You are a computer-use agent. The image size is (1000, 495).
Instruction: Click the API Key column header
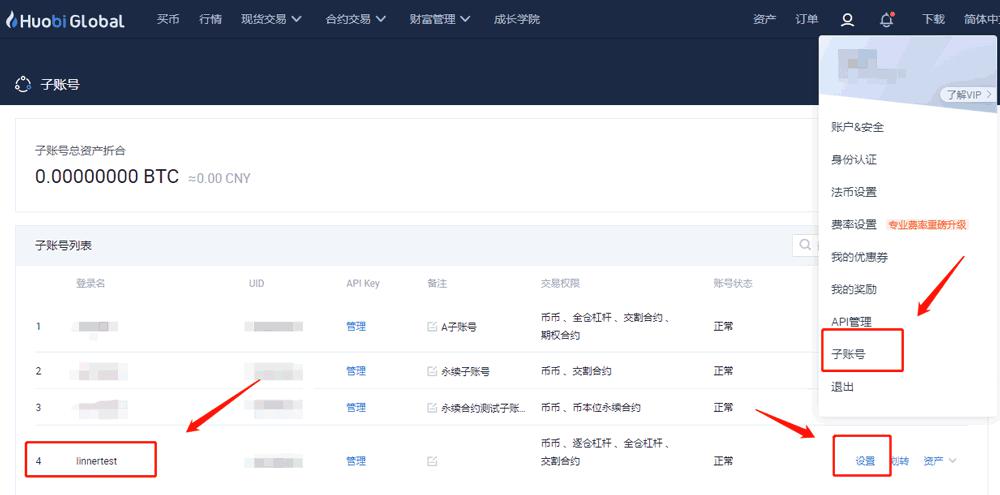click(363, 283)
